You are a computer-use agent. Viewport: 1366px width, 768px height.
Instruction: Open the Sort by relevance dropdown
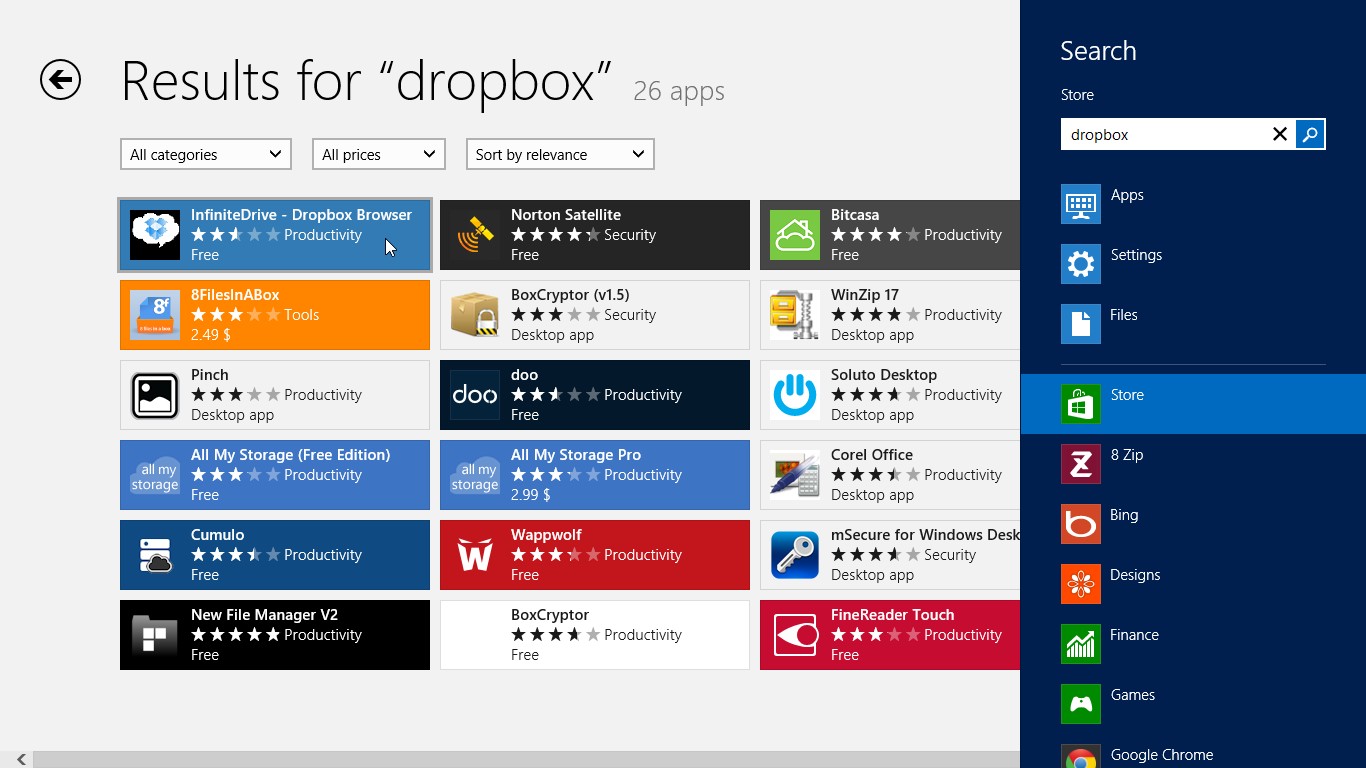tap(560, 154)
